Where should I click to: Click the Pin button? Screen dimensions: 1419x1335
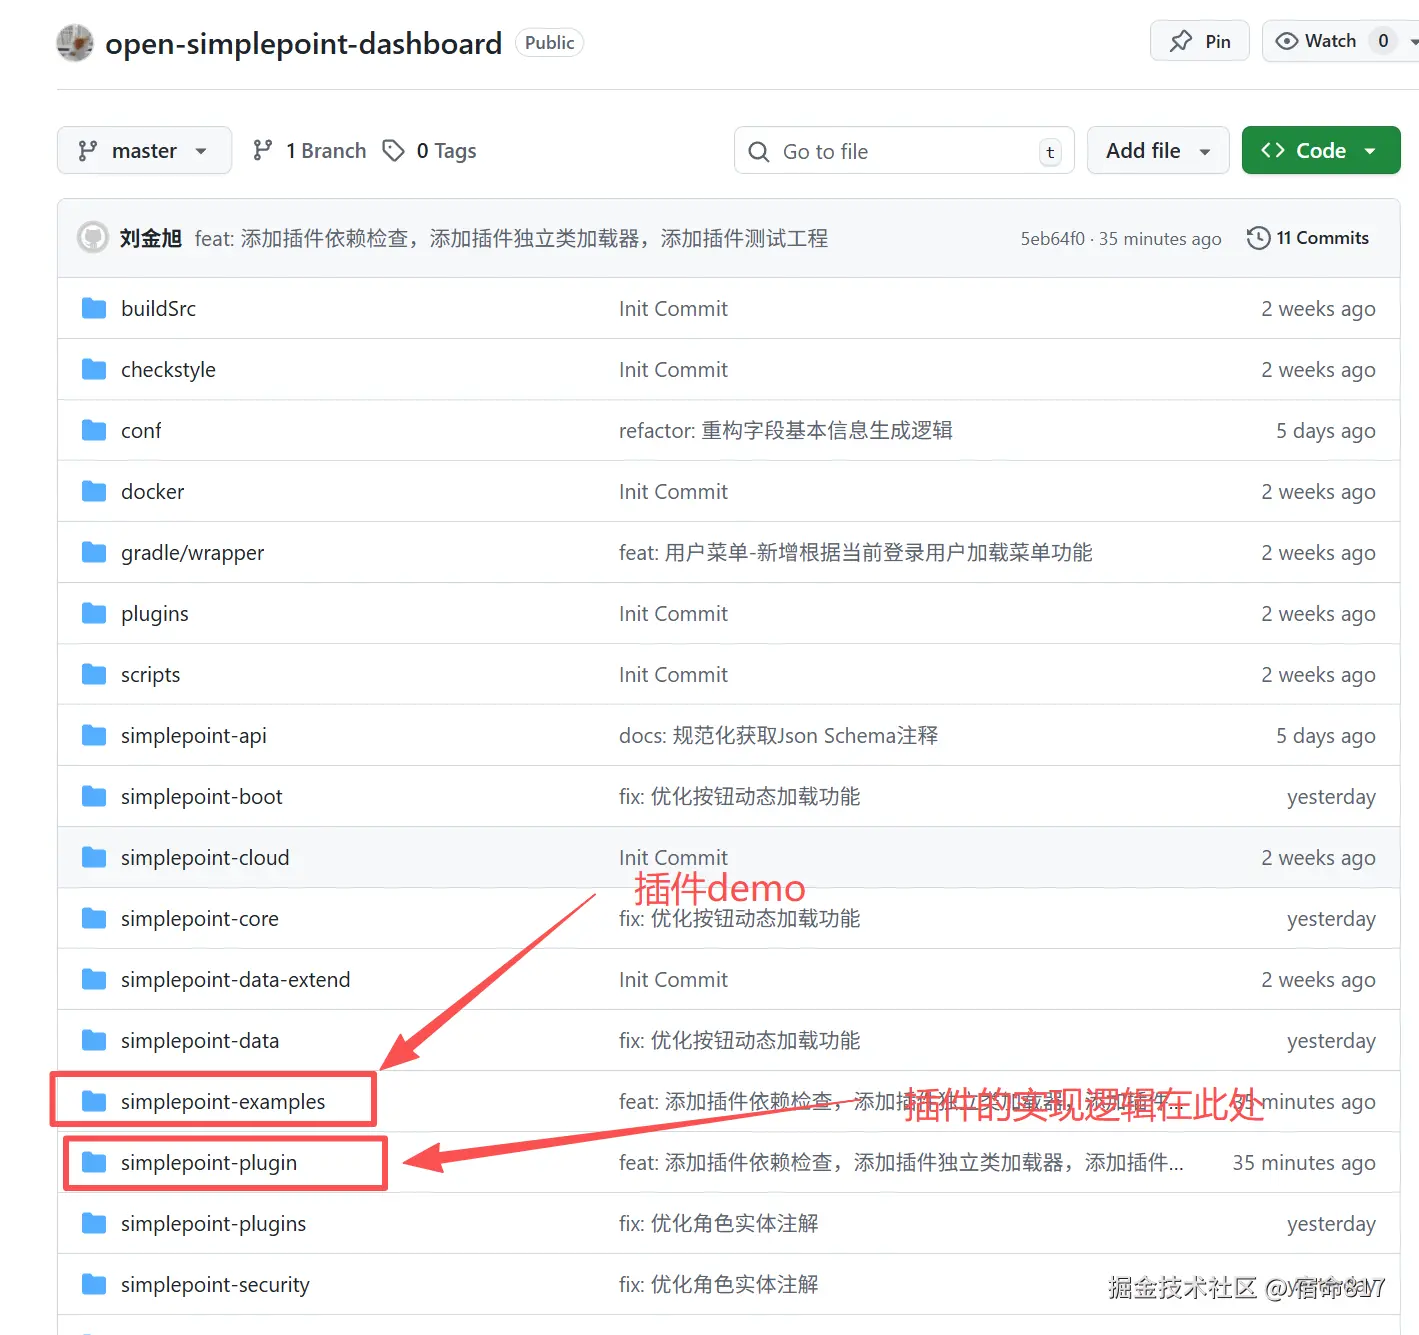pos(1200,41)
